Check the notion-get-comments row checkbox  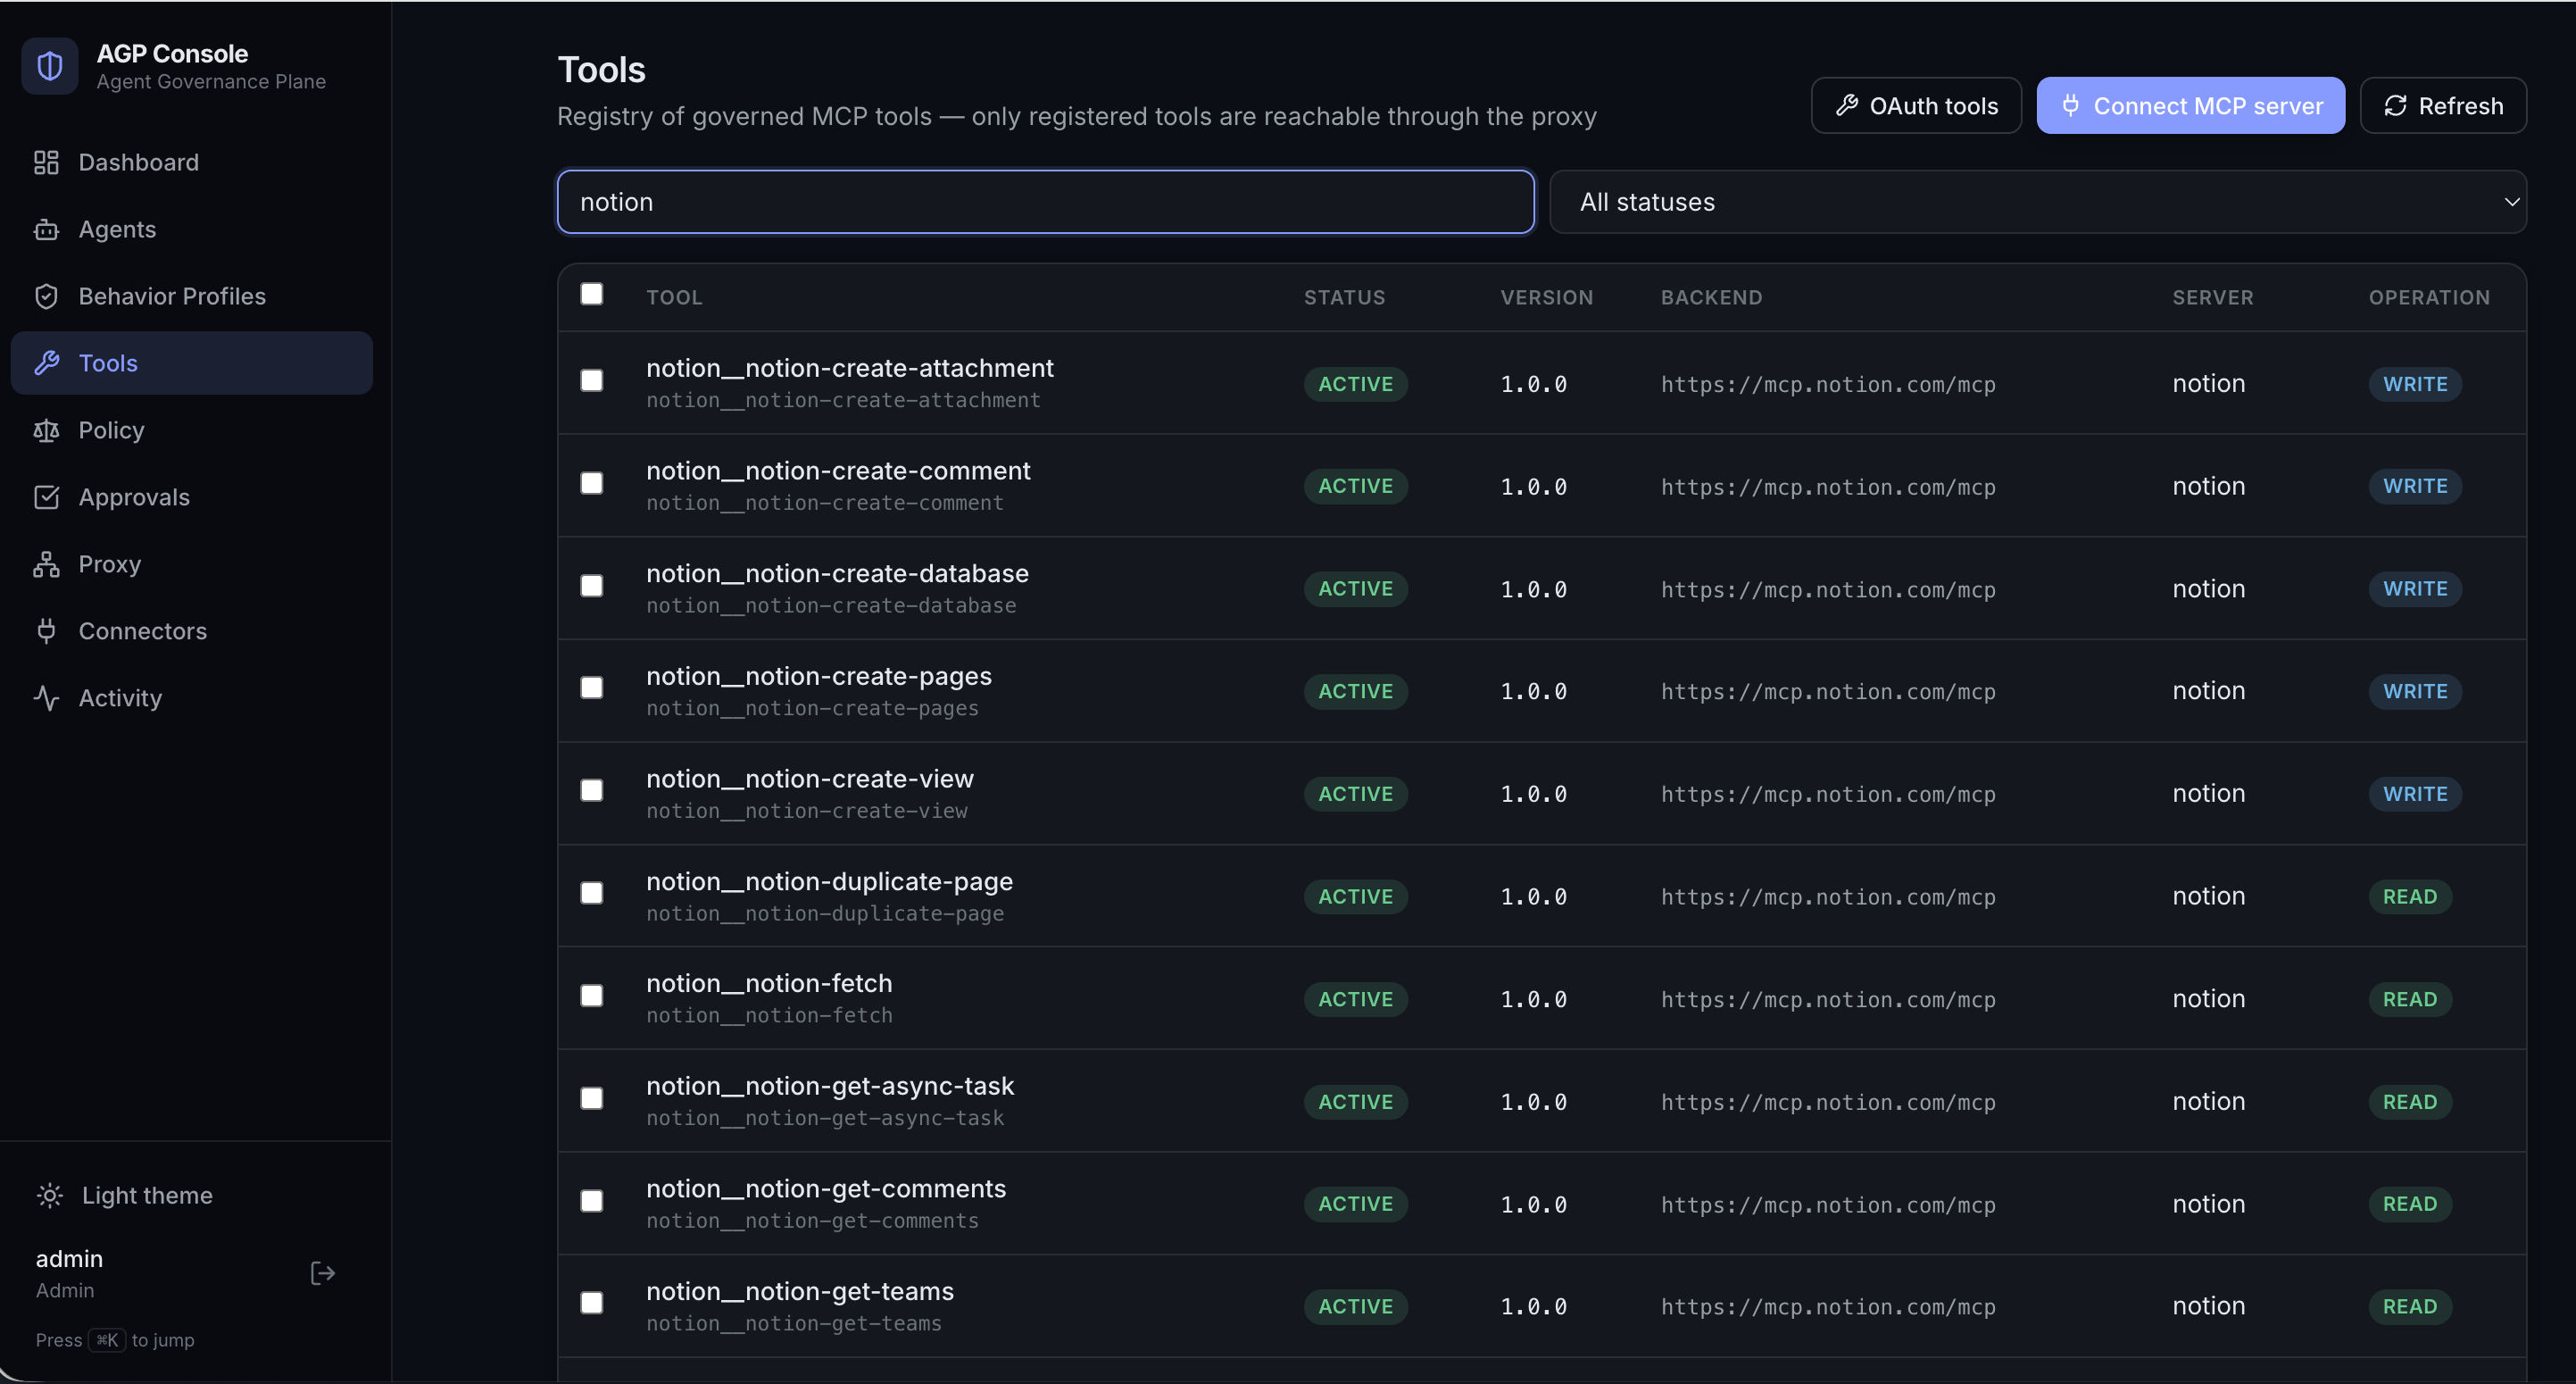[x=592, y=1201]
